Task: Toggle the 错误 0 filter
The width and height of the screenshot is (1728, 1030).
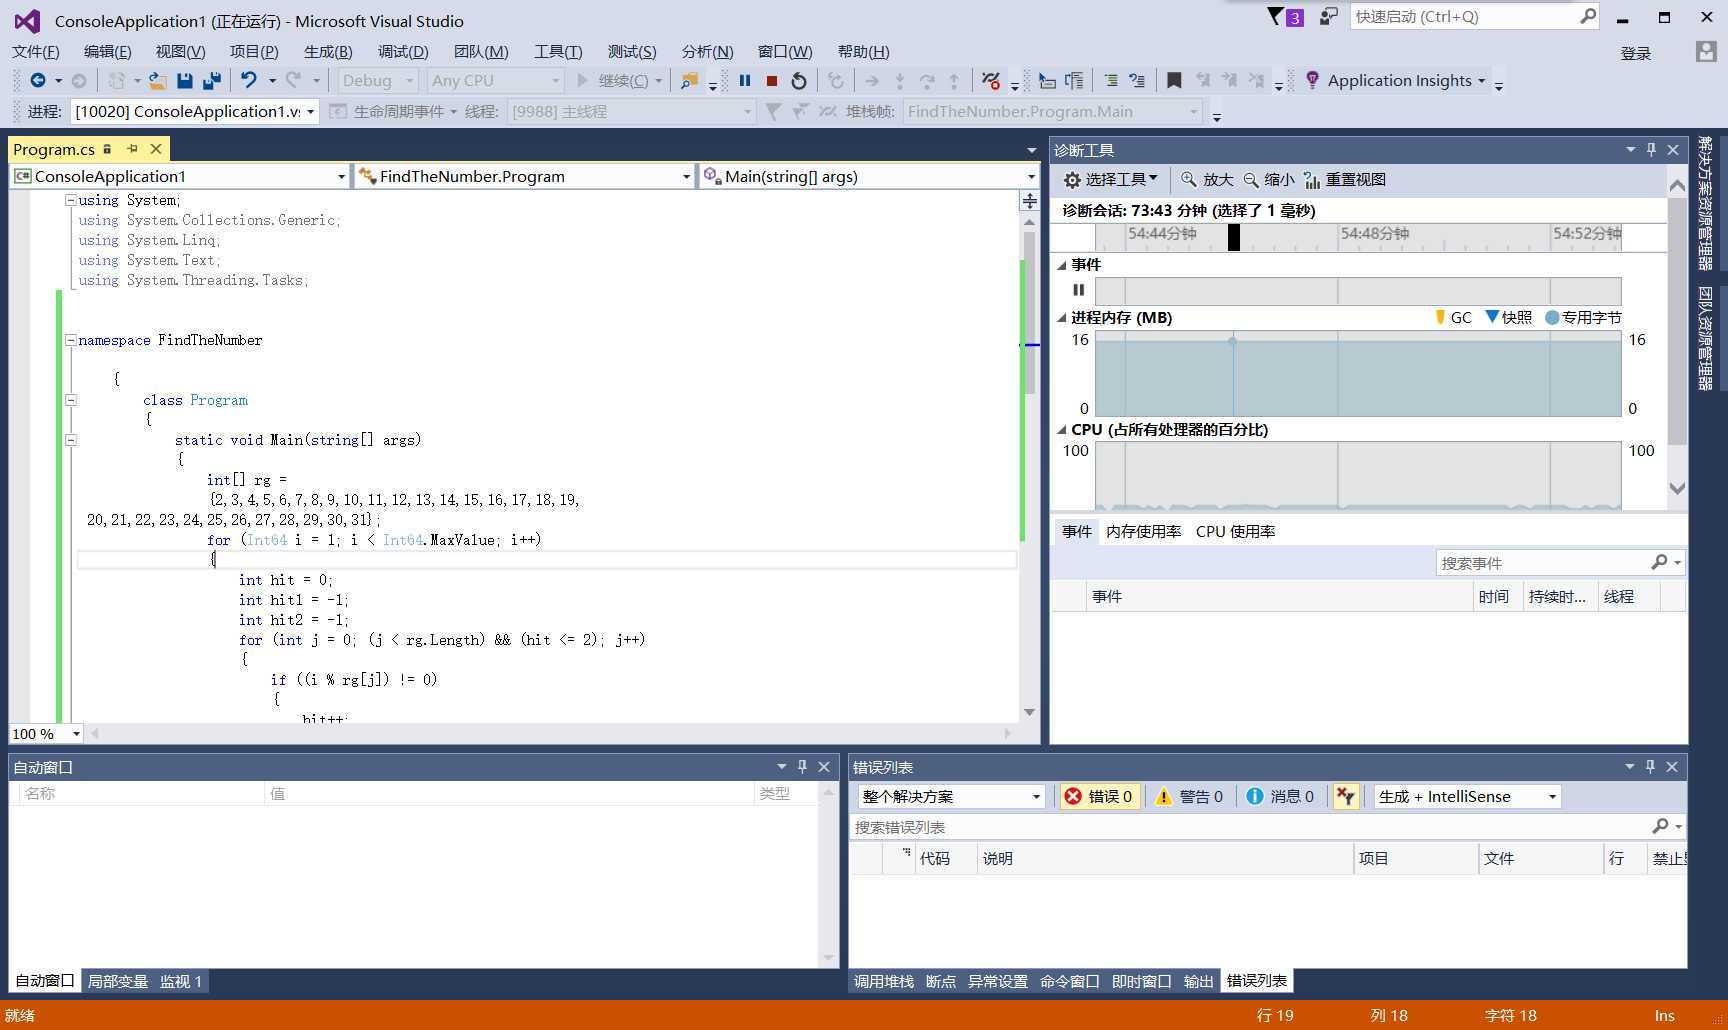Action: tap(1099, 797)
